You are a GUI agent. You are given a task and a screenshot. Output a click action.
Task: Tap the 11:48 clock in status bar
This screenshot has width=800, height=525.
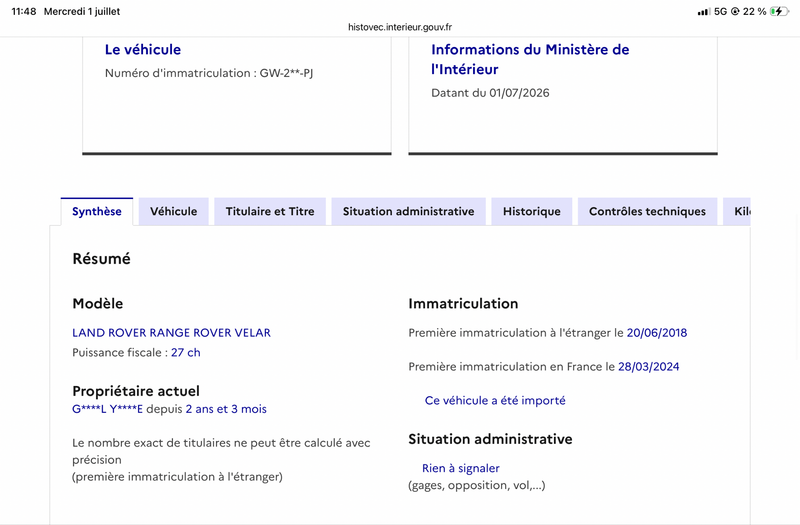pyautogui.click(x=24, y=11)
